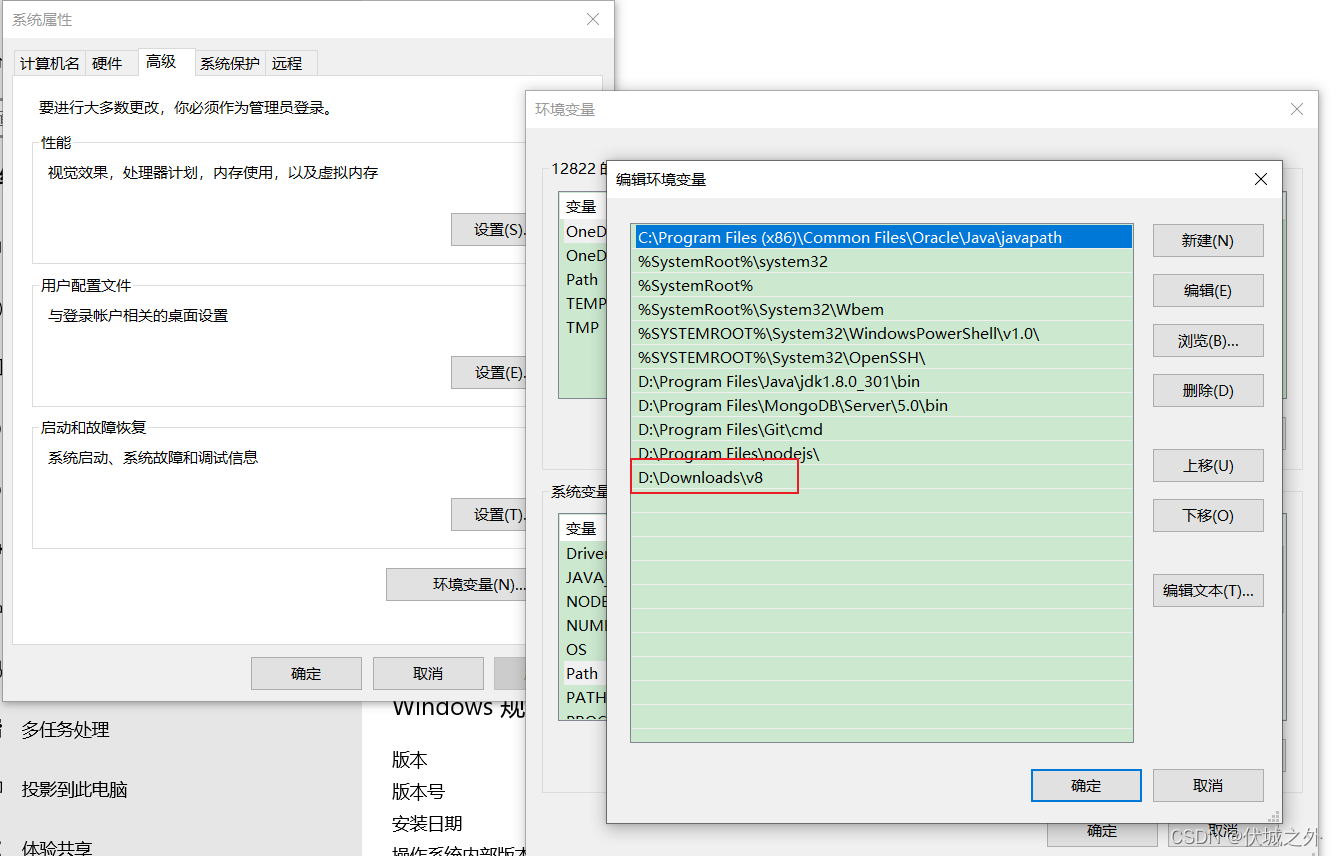Open 投影到此电脑 in Settings sidebar
The height and width of the screenshot is (856, 1338).
75,790
